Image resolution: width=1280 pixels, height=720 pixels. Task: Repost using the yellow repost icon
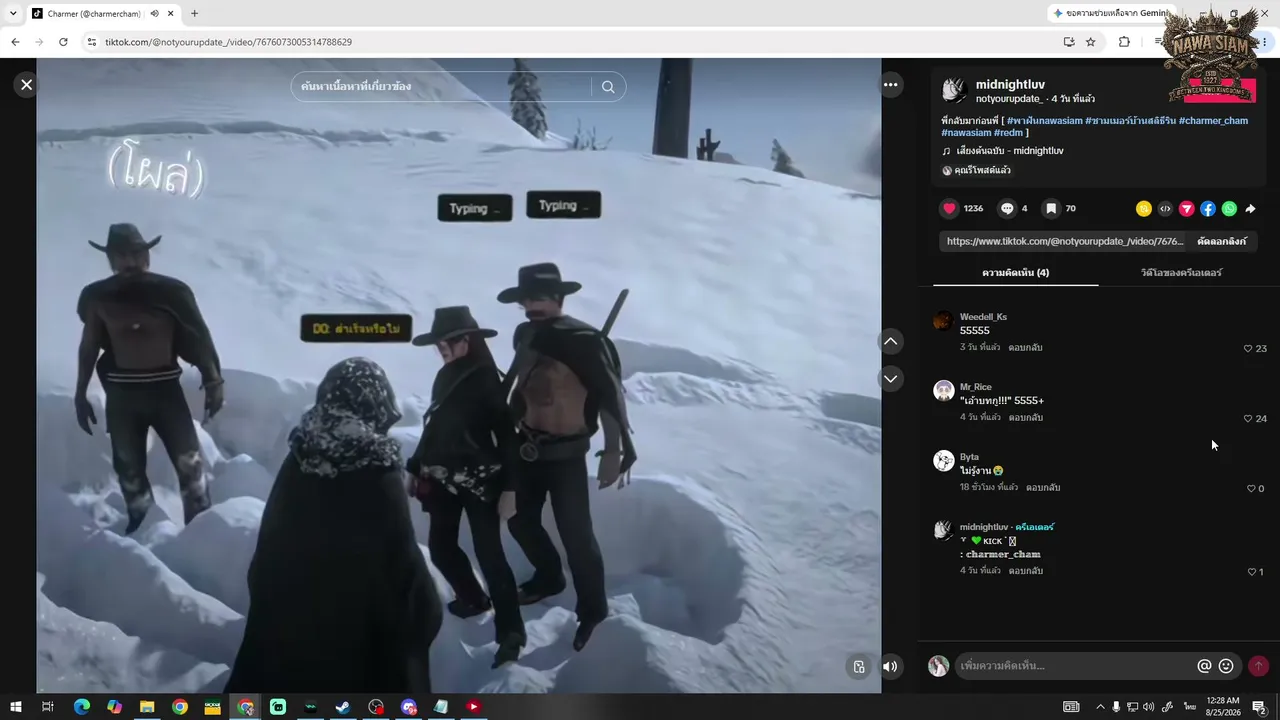pos(1144,209)
